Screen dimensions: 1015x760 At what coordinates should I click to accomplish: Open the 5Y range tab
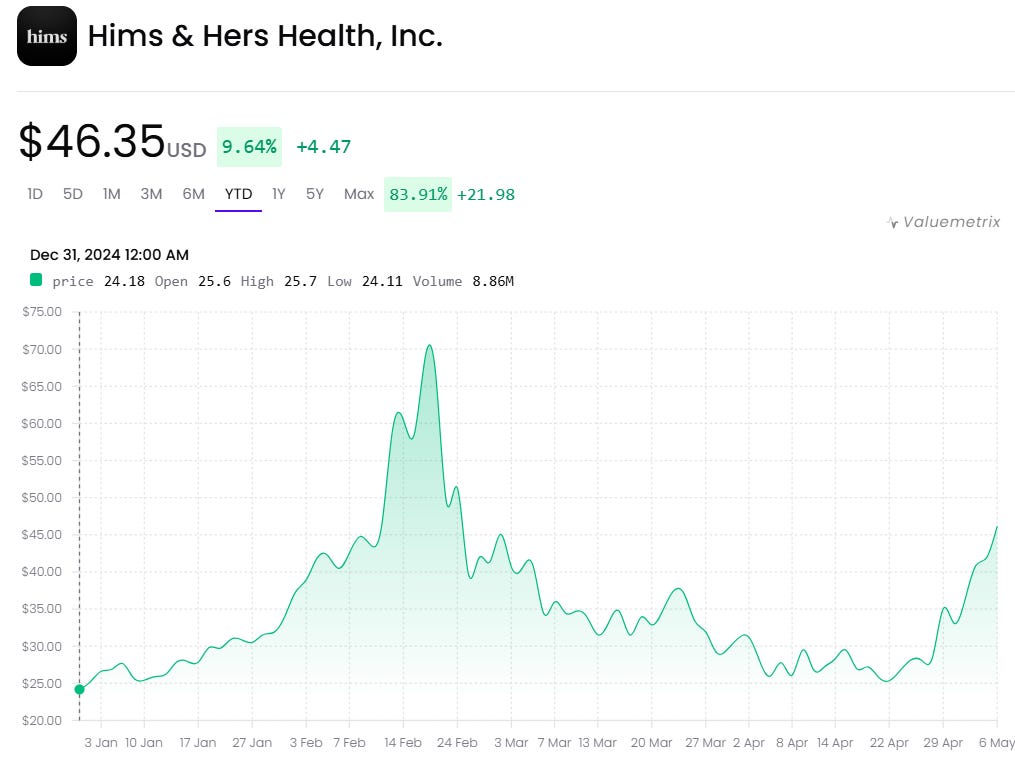click(315, 194)
